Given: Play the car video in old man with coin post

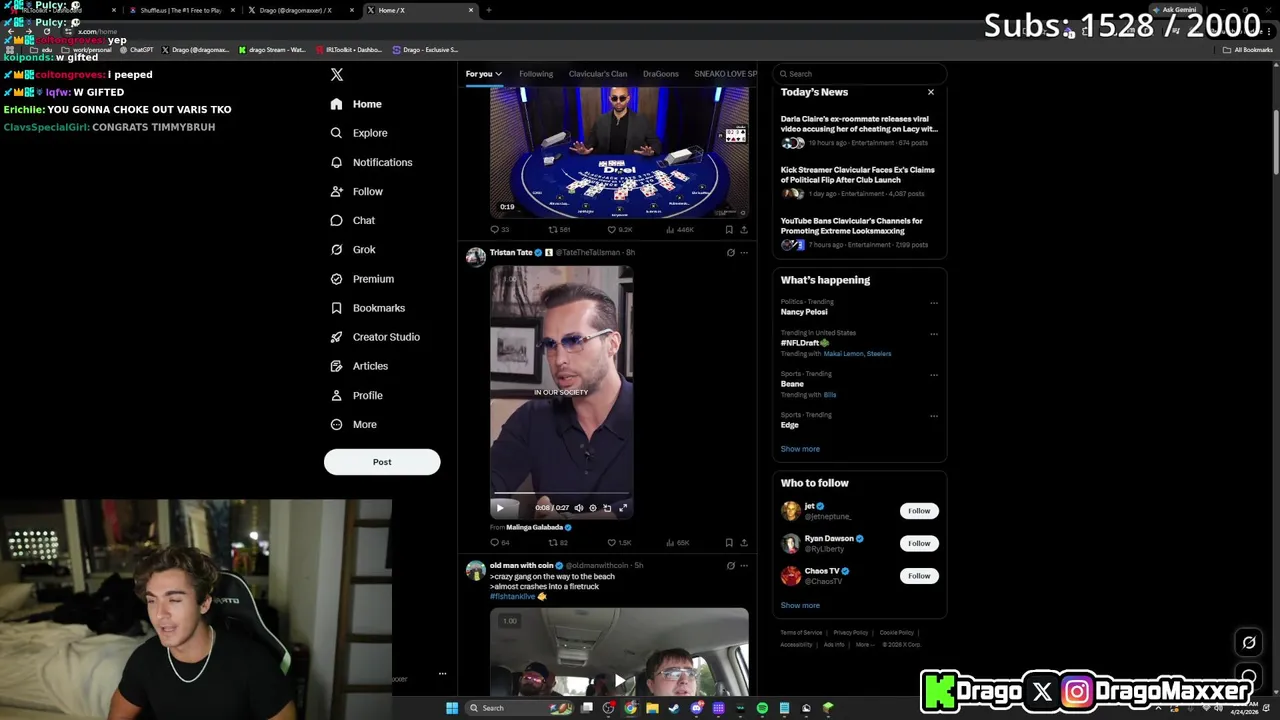Looking at the screenshot, I should pyautogui.click(x=619, y=681).
